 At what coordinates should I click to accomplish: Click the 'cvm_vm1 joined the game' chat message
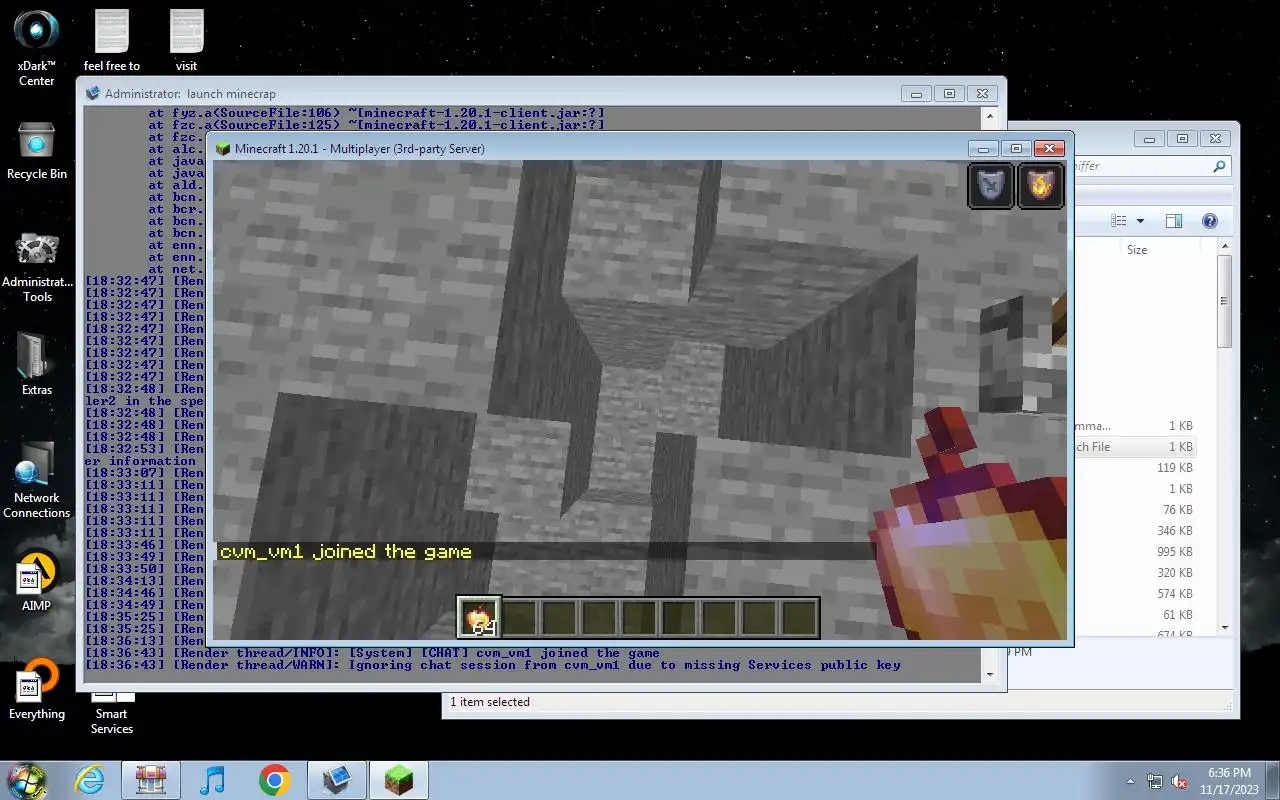coord(346,551)
